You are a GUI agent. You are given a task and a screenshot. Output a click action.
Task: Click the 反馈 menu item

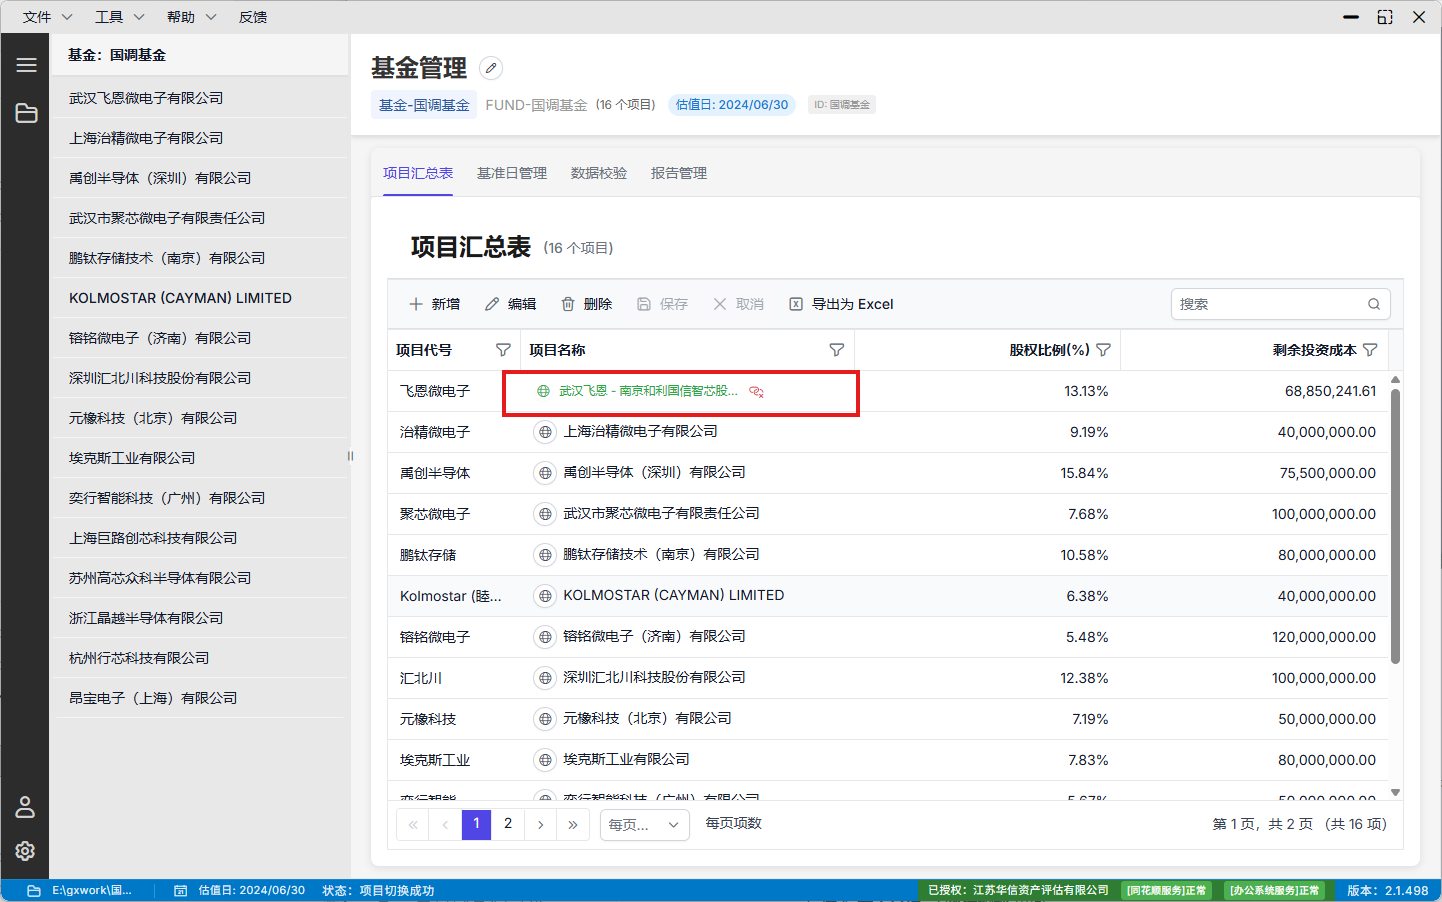[x=253, y=17]
